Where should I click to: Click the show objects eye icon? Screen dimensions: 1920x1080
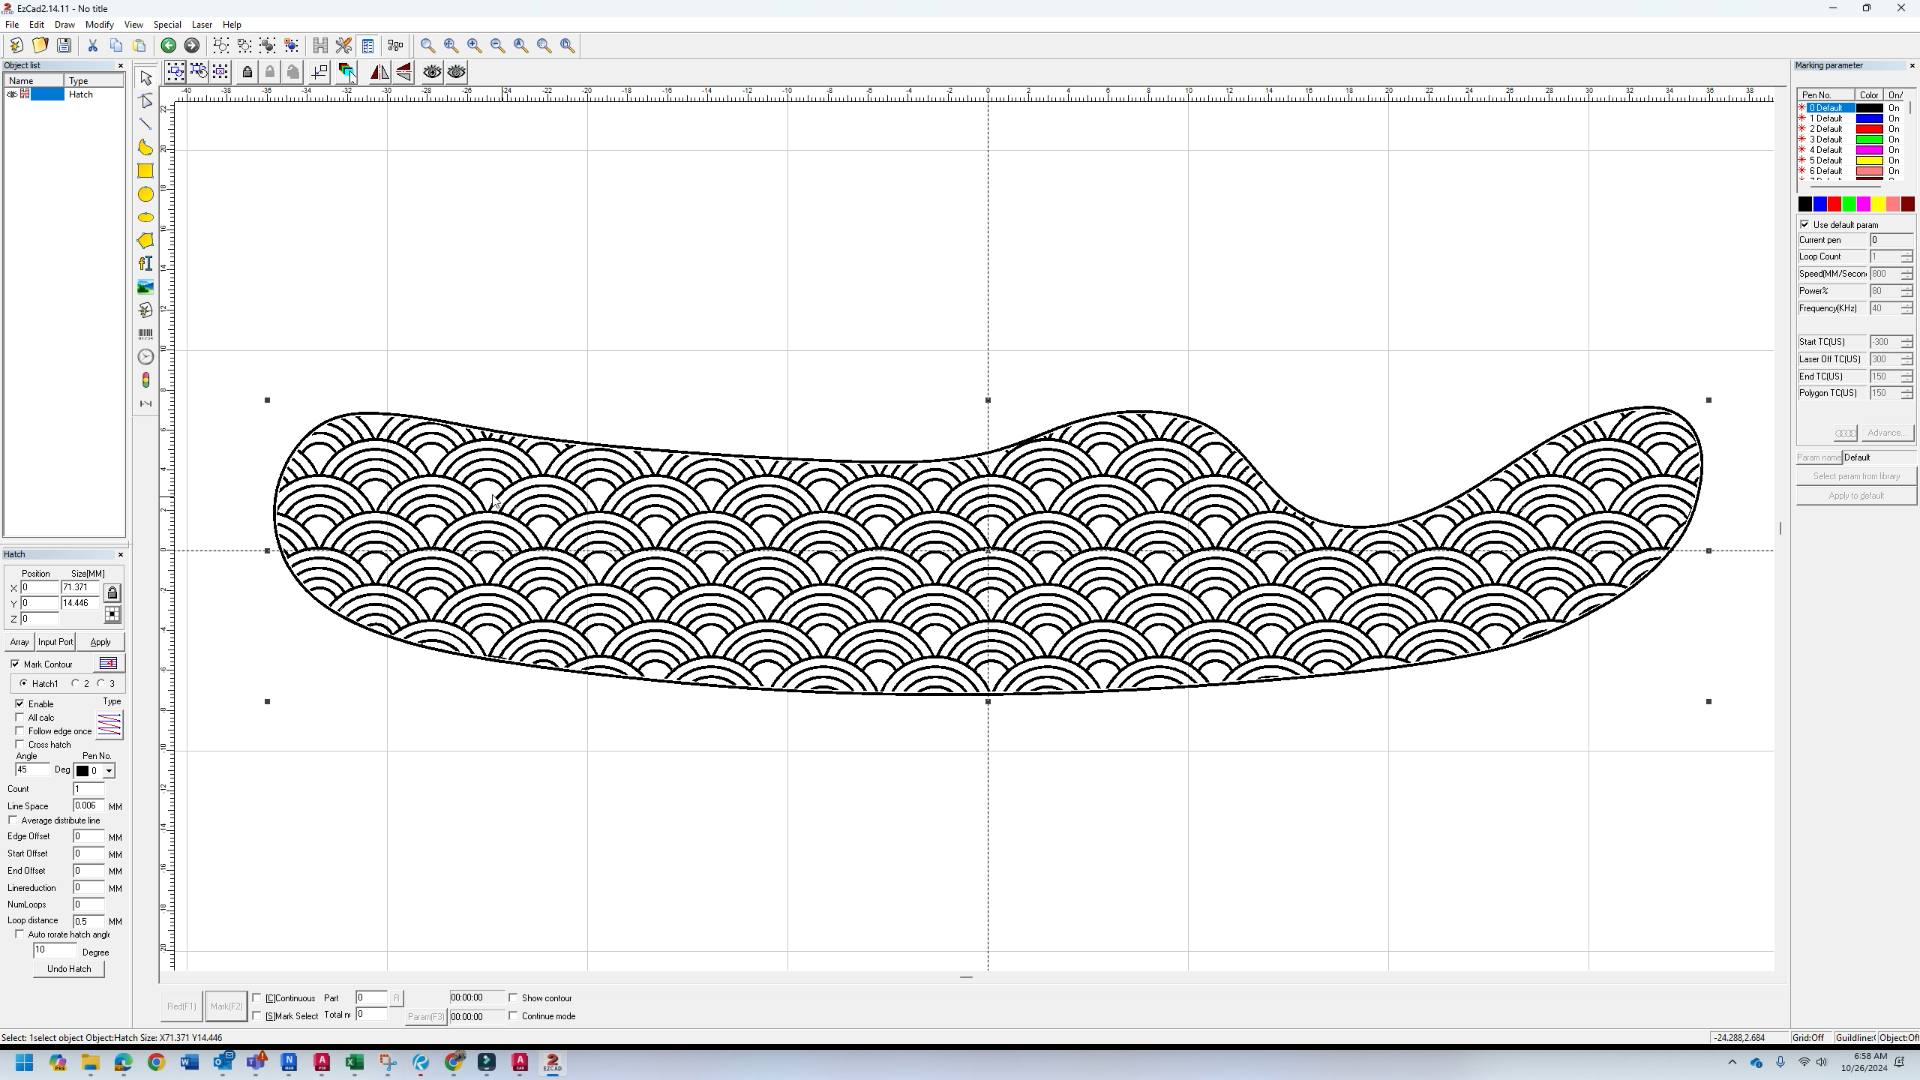(432, 72)
